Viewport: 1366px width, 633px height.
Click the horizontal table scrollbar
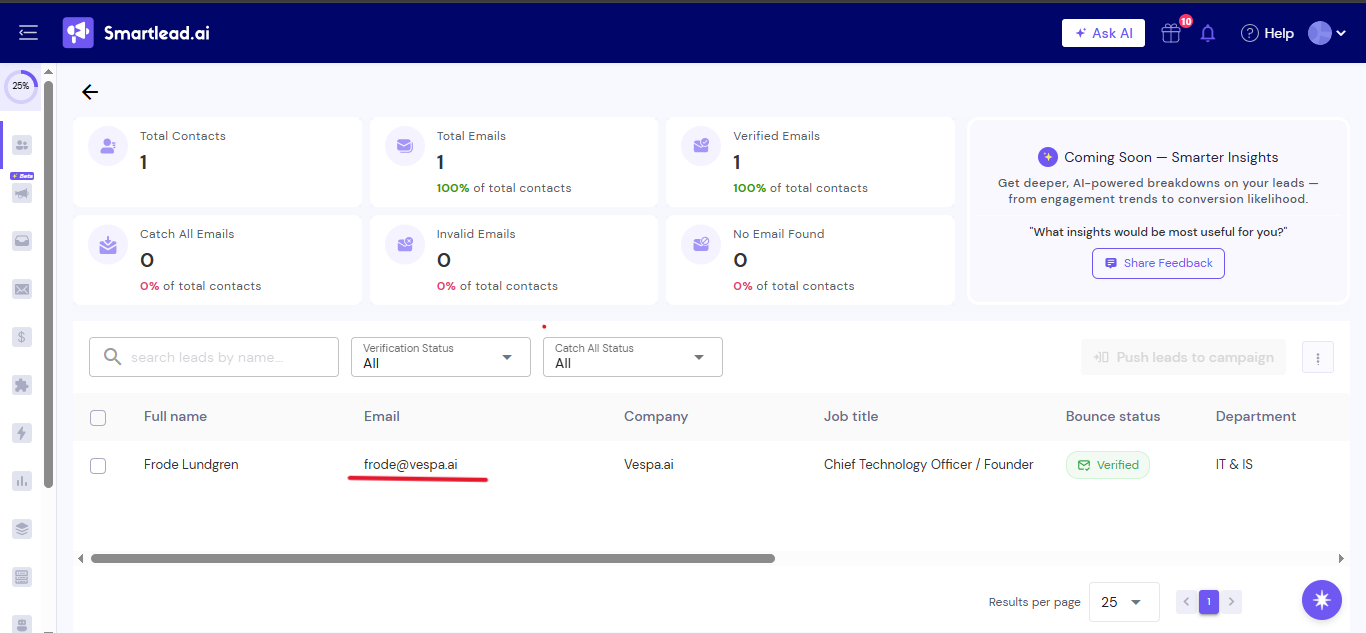click(433, 558)
